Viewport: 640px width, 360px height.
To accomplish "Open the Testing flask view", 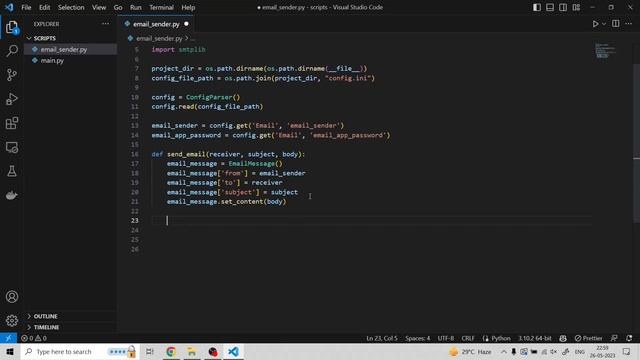I will [12, 171].
